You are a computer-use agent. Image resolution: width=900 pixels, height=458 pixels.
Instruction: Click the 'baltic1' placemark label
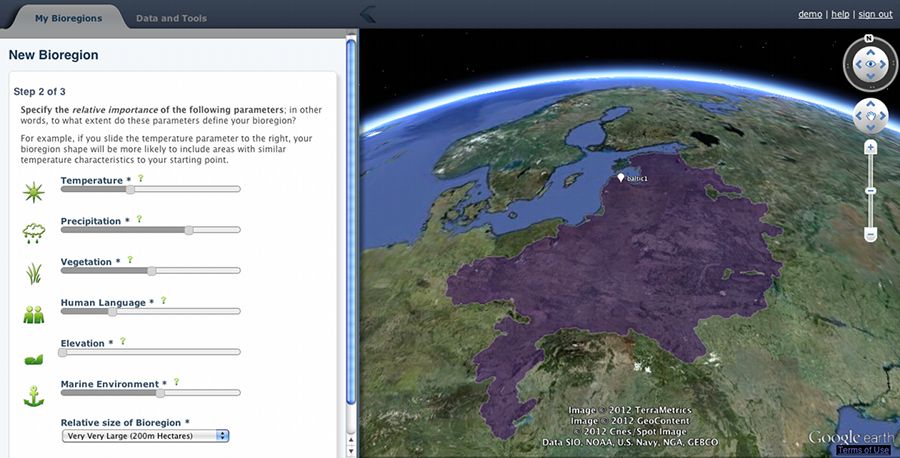637,178
